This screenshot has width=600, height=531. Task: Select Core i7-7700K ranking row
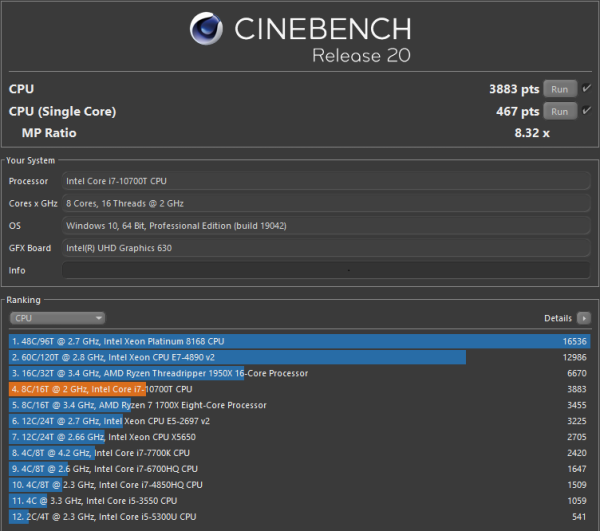[x=300, y=453]
